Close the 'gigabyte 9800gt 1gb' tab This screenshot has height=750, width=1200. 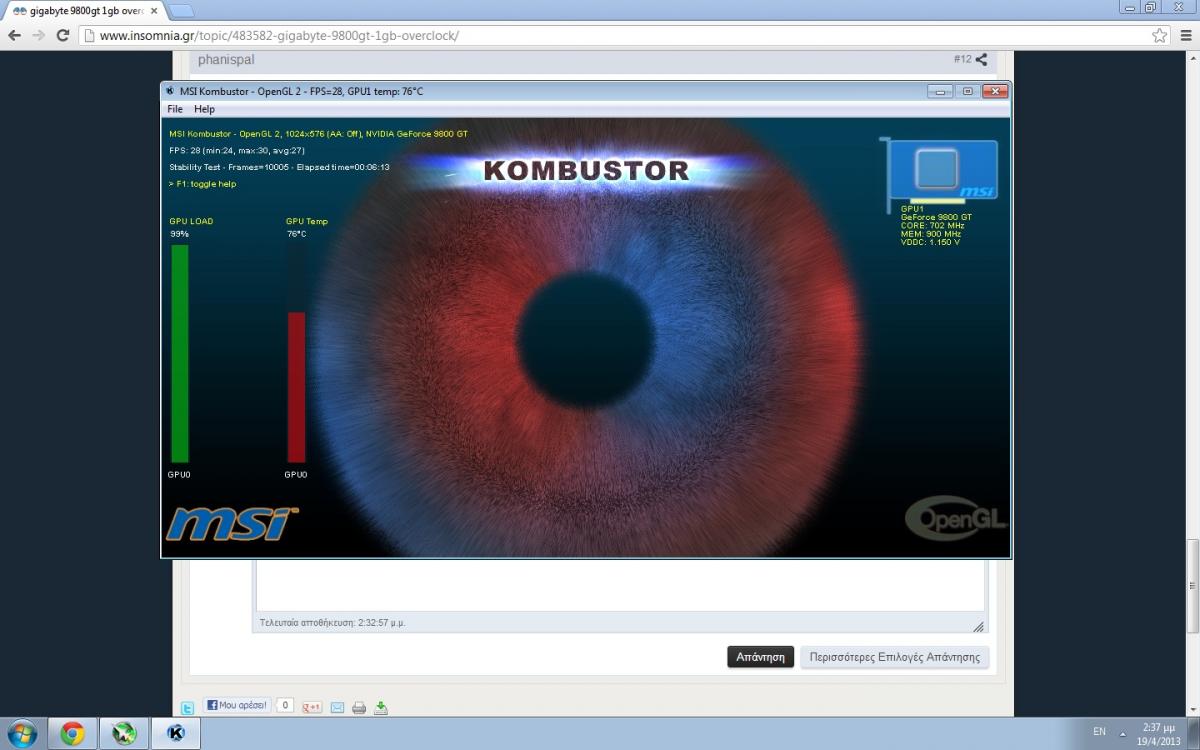click(x=154, y=10)
